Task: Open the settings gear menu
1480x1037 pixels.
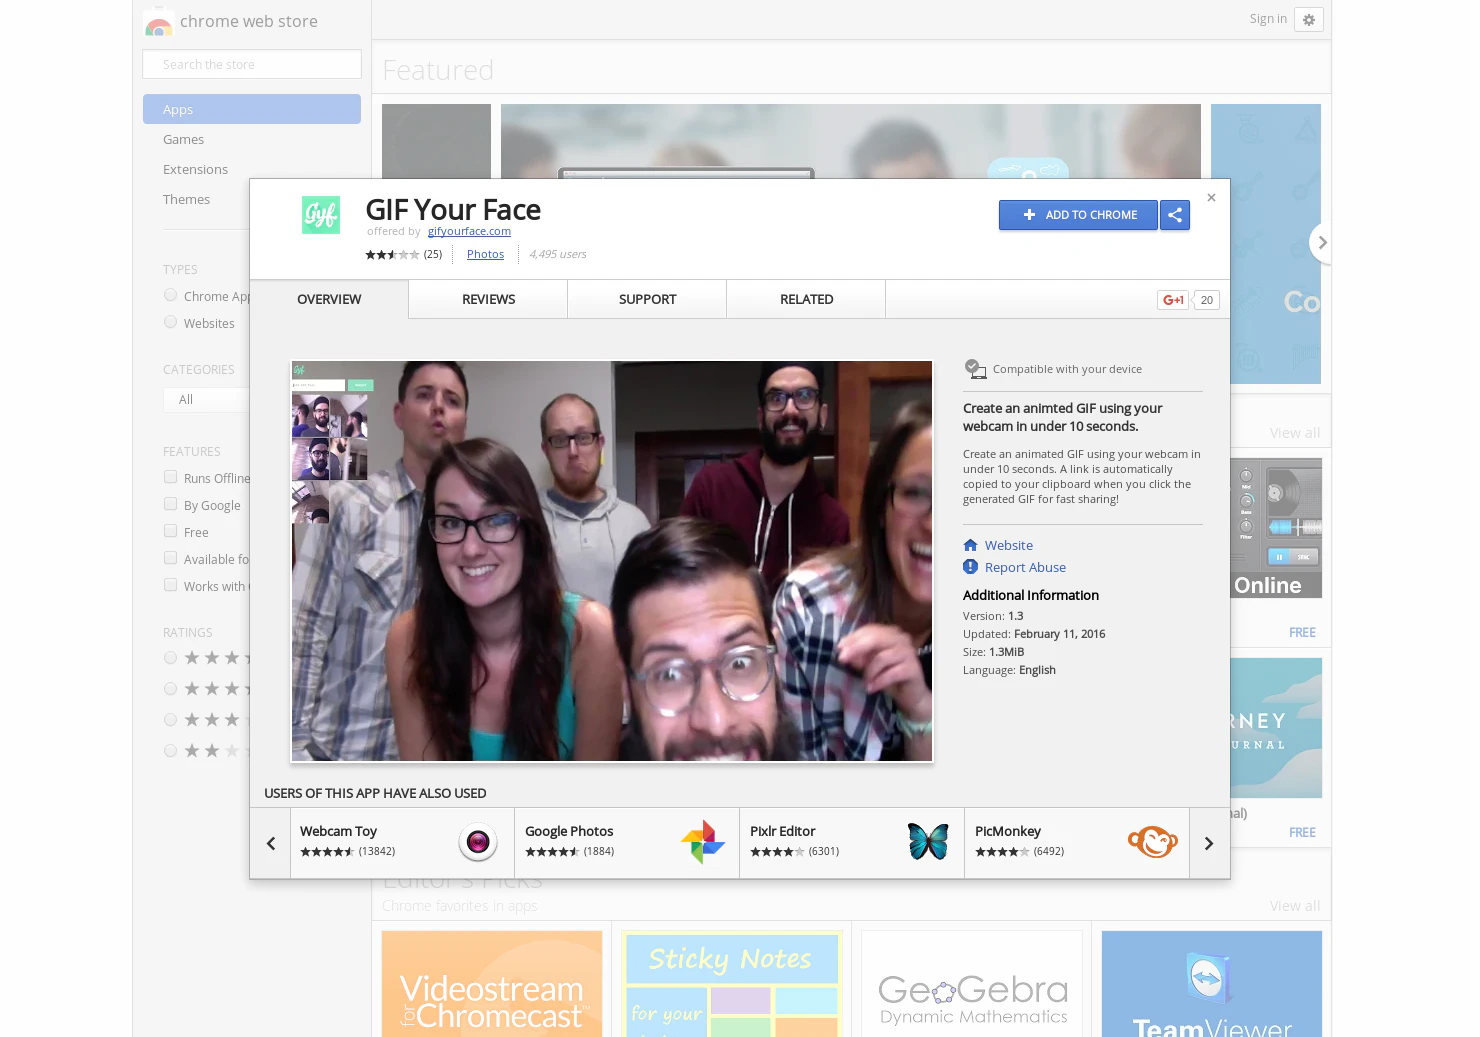Action: coord(1308,19)
